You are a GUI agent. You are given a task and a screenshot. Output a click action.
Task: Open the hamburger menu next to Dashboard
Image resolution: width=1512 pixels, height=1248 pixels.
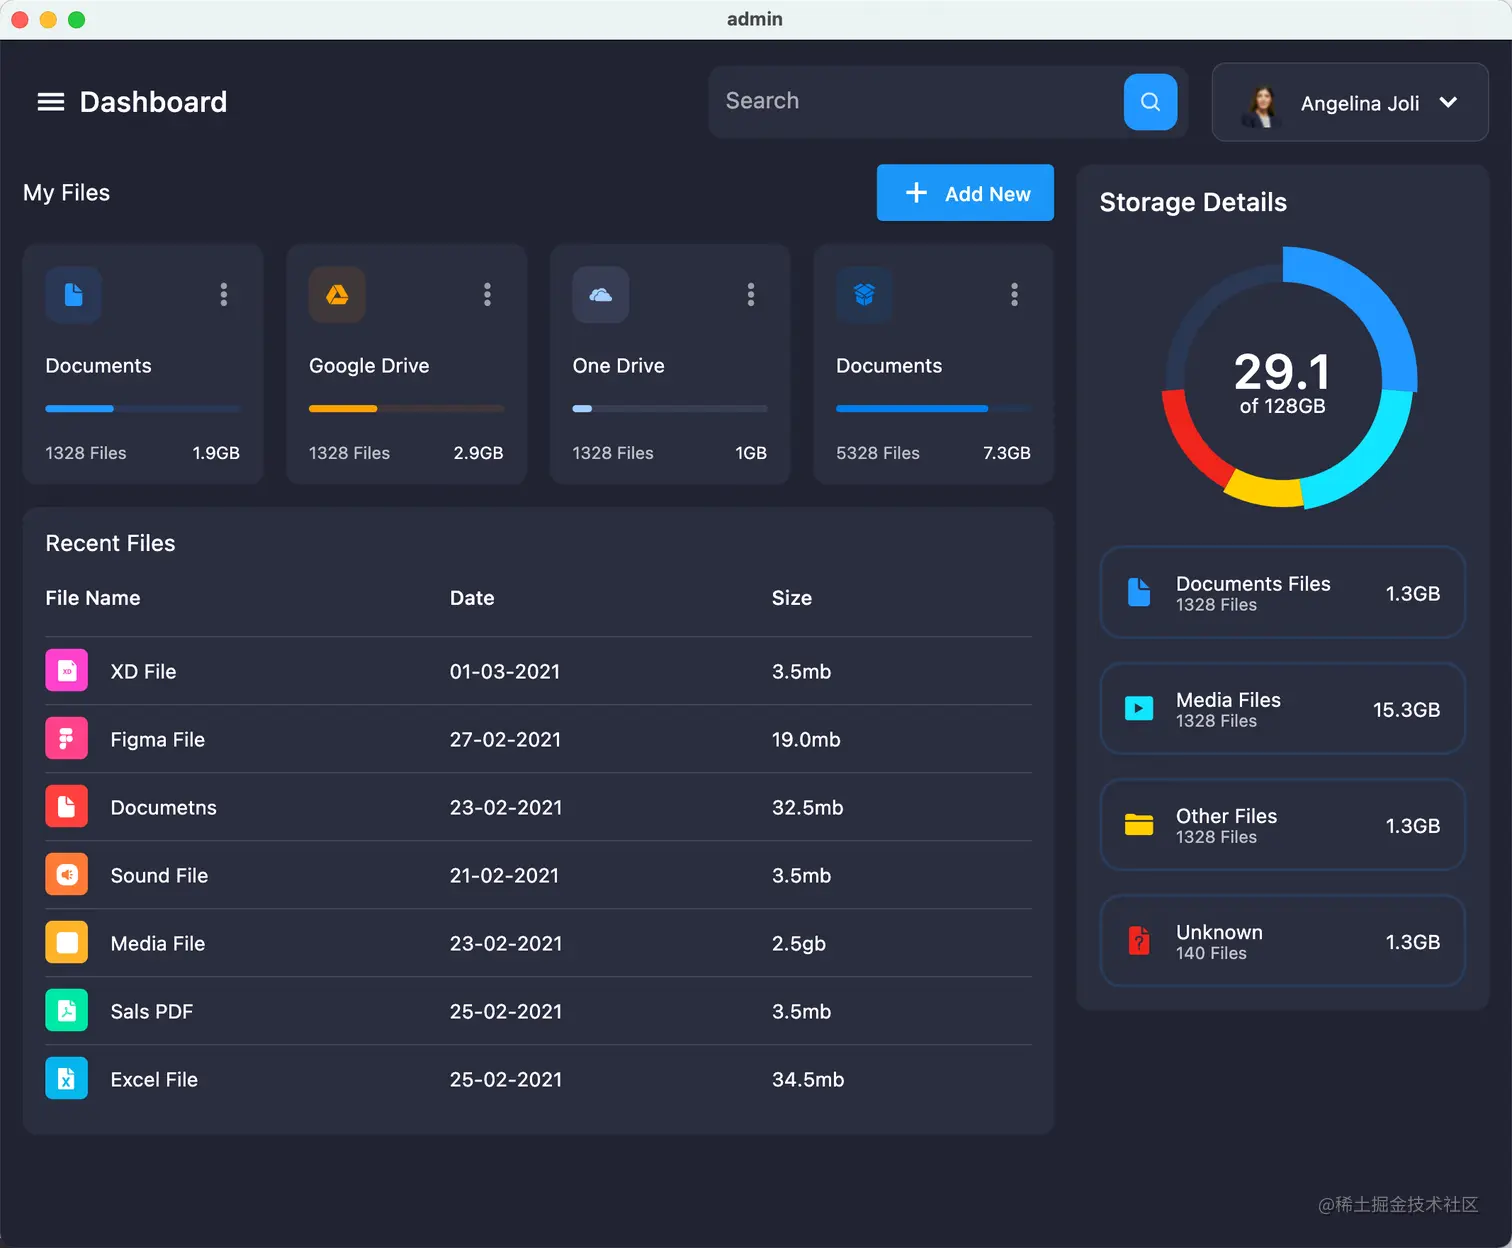51,102
